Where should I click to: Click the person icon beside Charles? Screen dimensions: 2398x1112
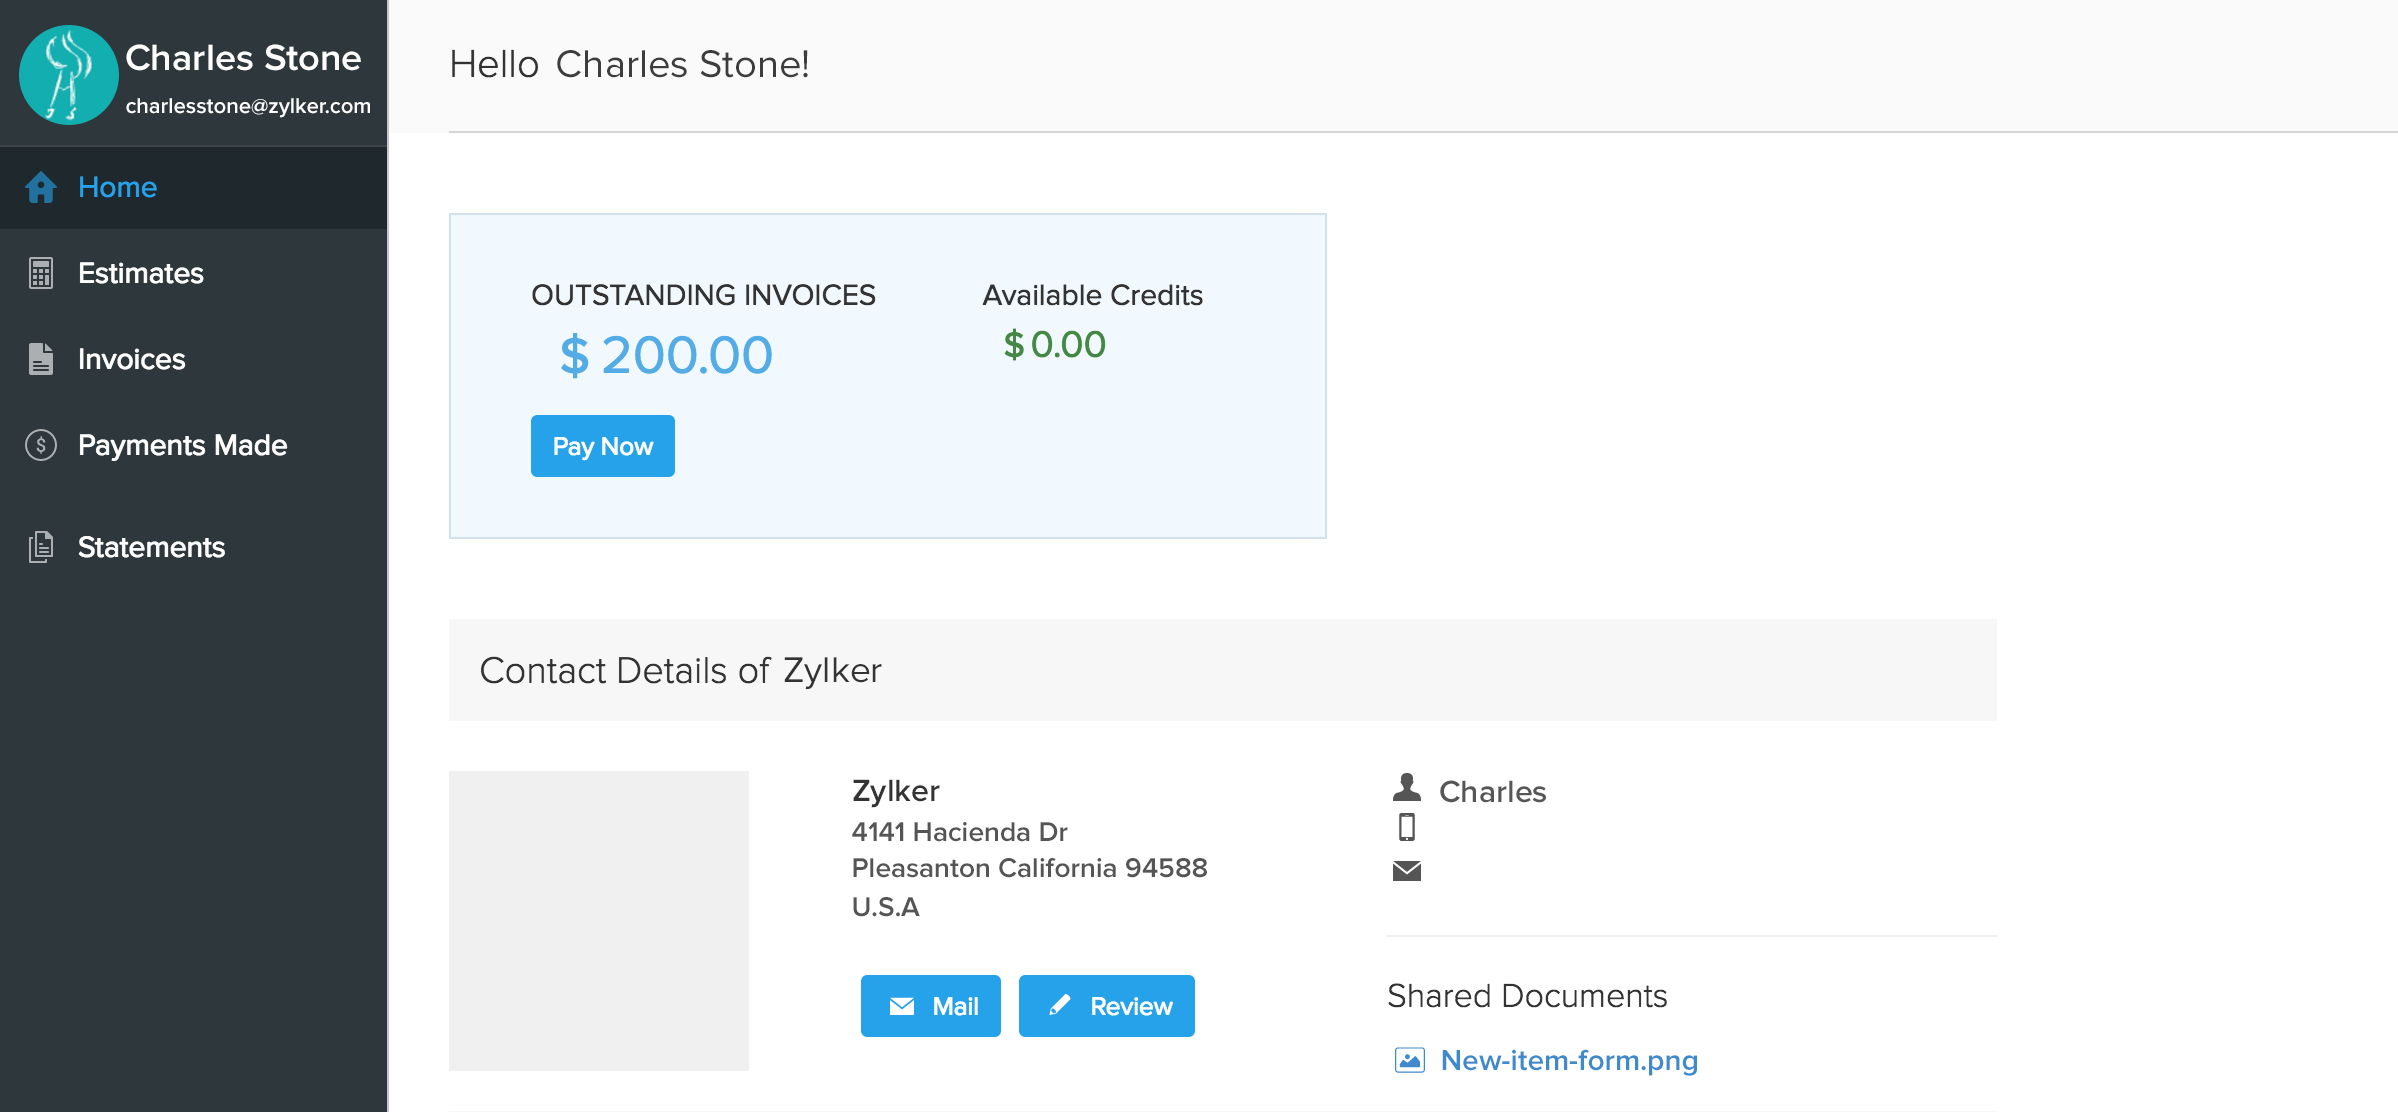tap(1407, 788)
